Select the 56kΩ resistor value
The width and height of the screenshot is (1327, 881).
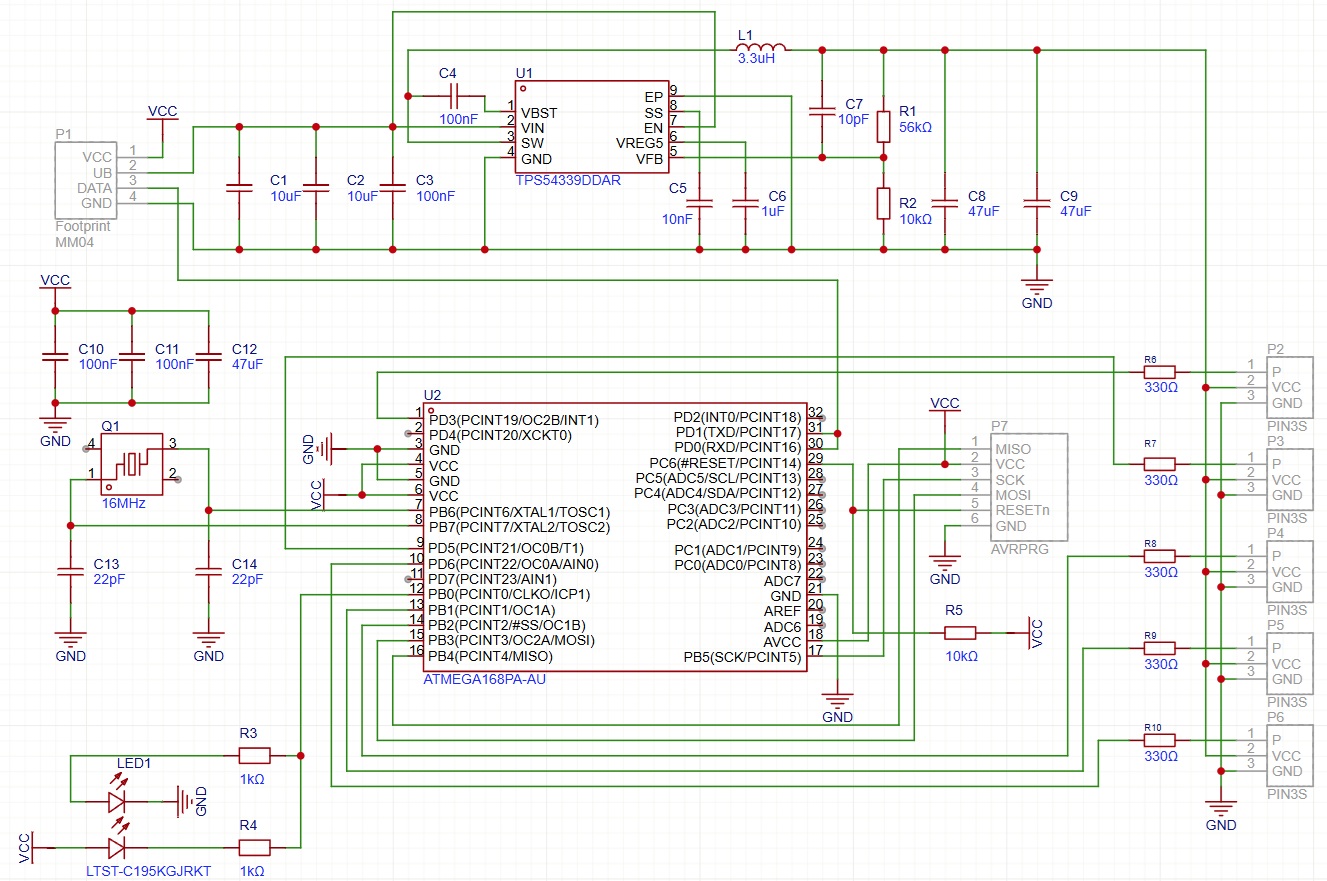(x=915, y=127)
